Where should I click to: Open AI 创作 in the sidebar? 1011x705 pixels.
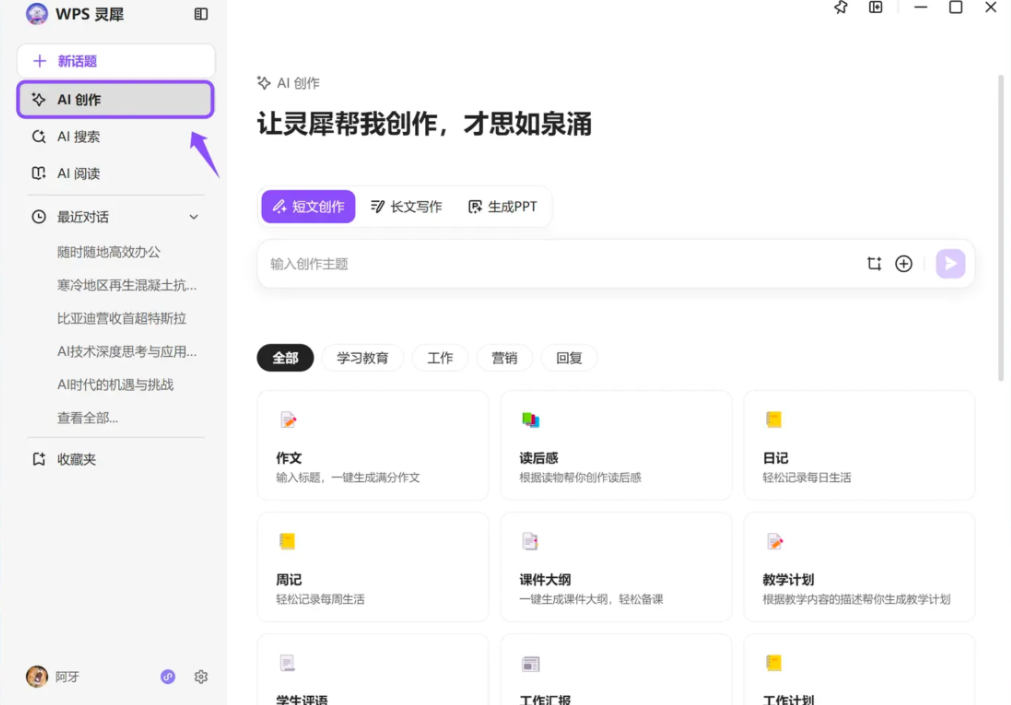click(115, 99)
